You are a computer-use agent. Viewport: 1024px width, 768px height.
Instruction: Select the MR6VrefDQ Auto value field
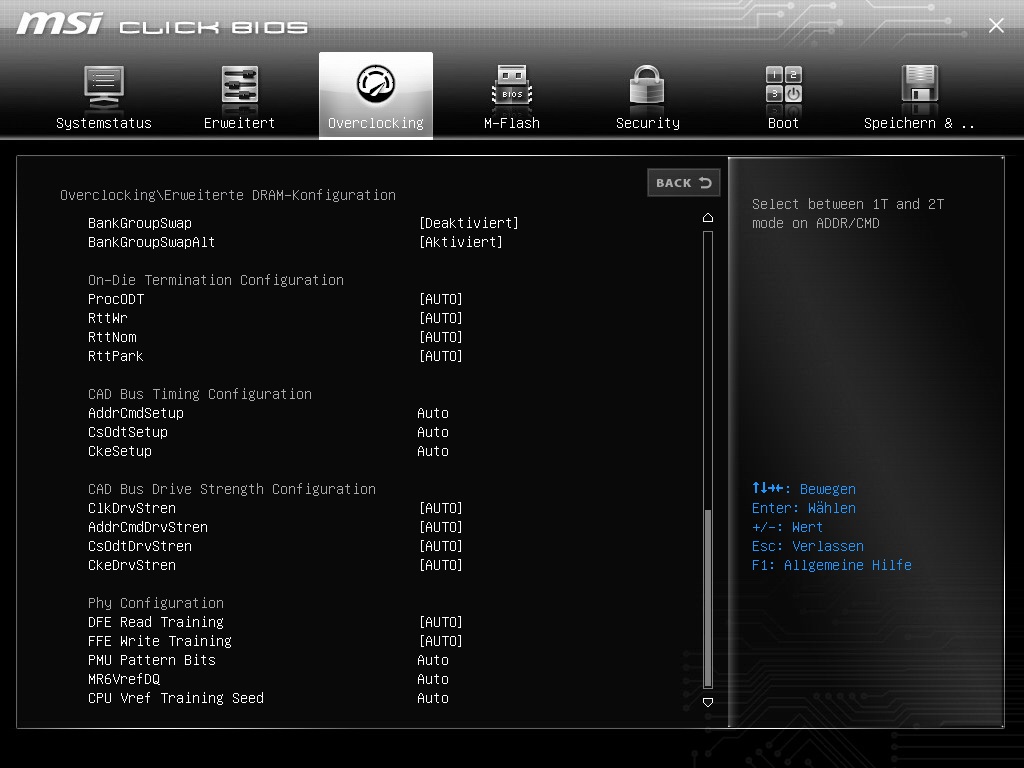coord(433,679)
